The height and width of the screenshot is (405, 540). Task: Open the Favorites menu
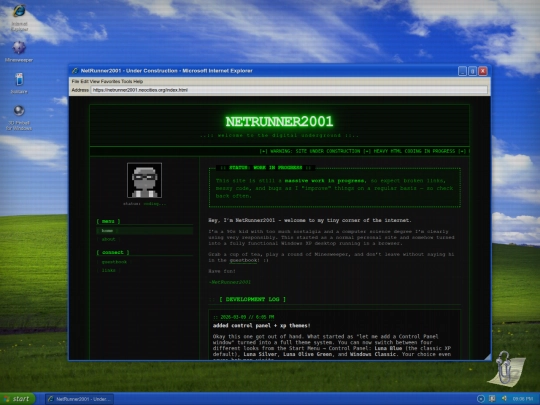coord(111,82)
